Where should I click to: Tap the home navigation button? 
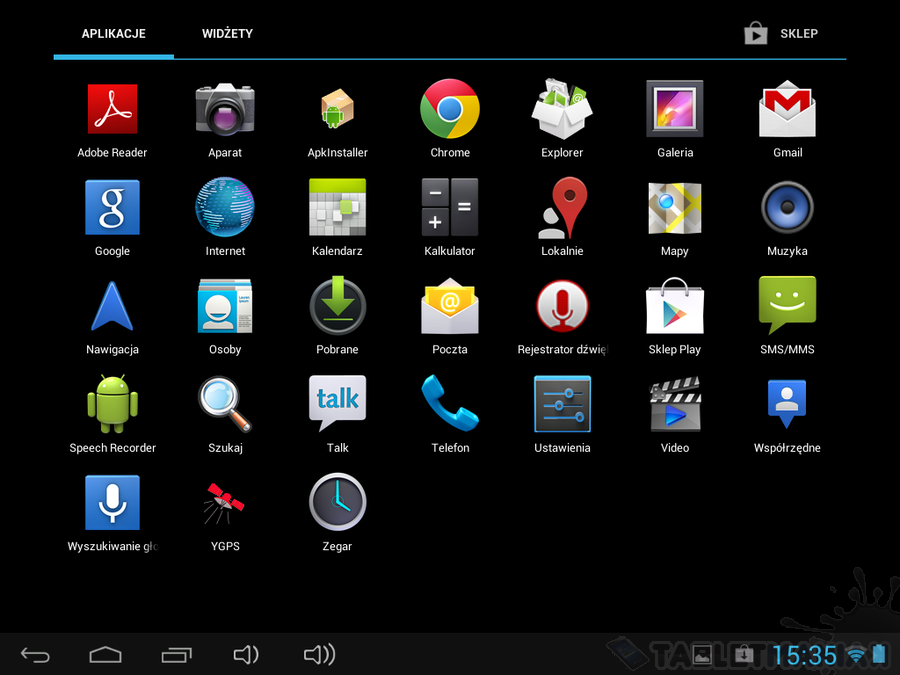tap(105, 655)
